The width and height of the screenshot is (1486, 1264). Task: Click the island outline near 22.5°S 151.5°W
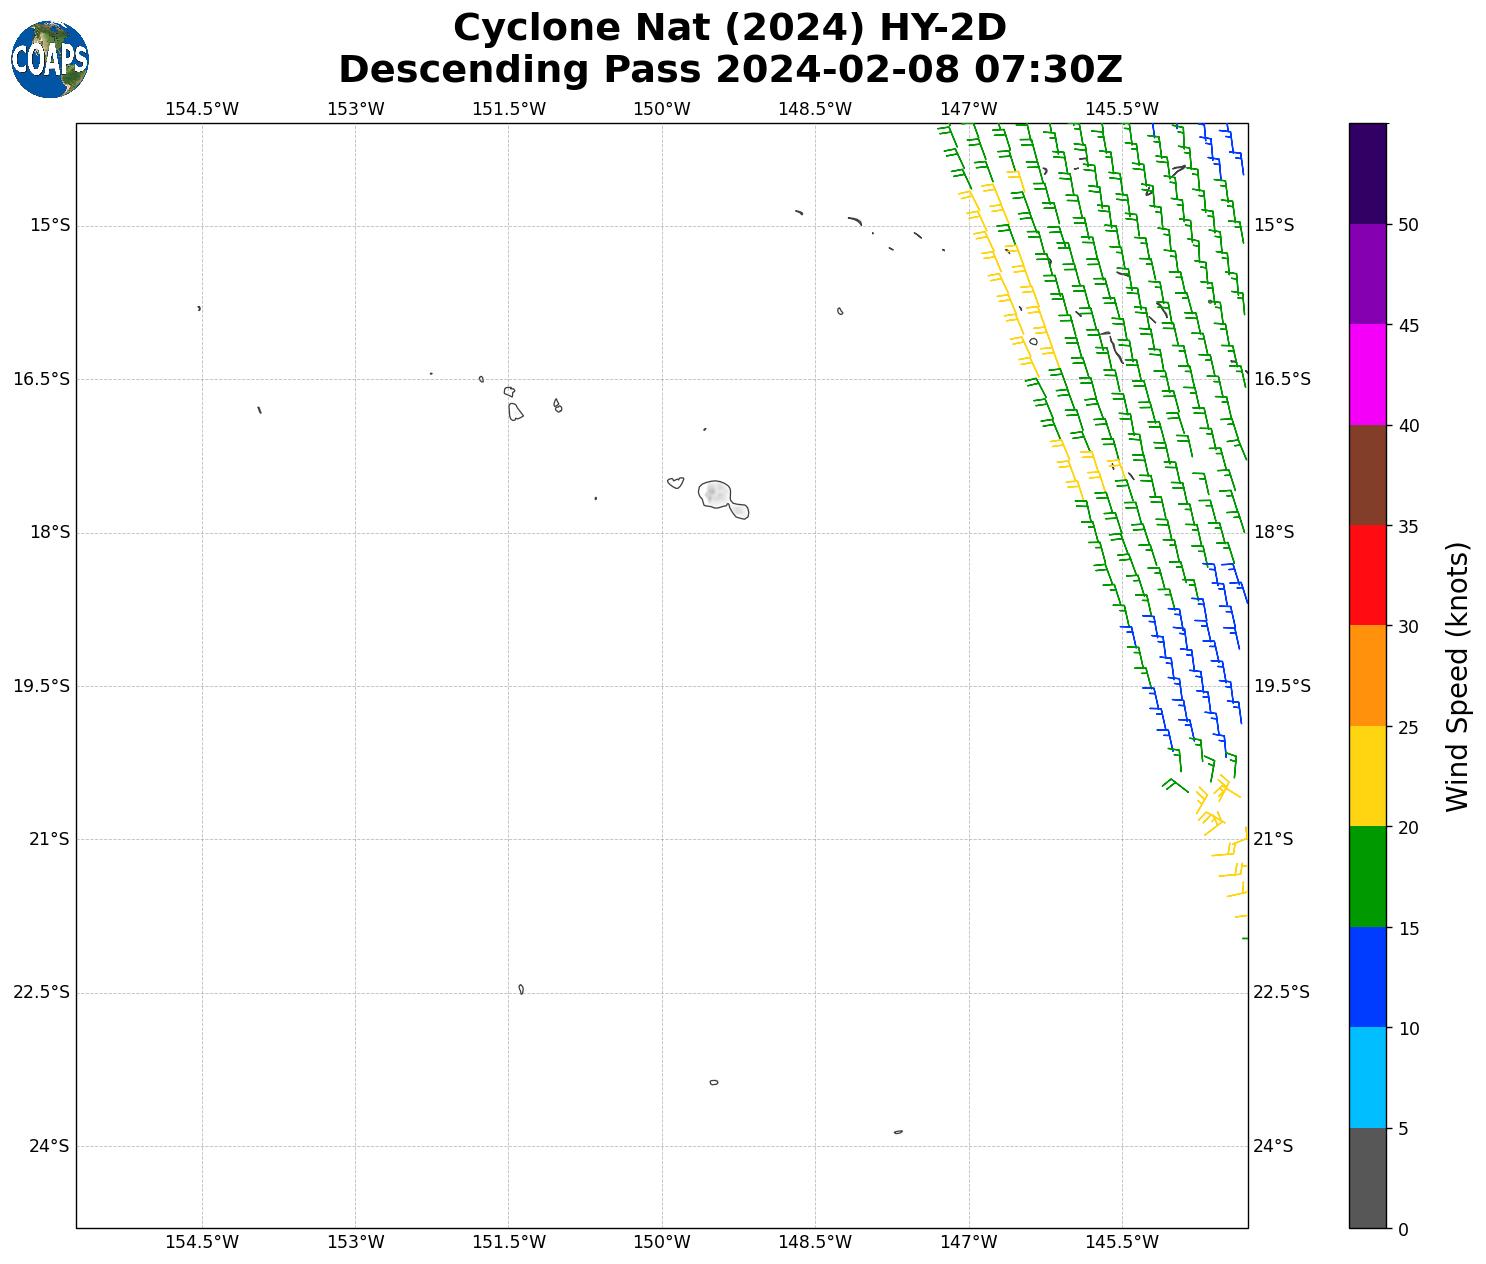pyautogui.click(x=521, y=989)
